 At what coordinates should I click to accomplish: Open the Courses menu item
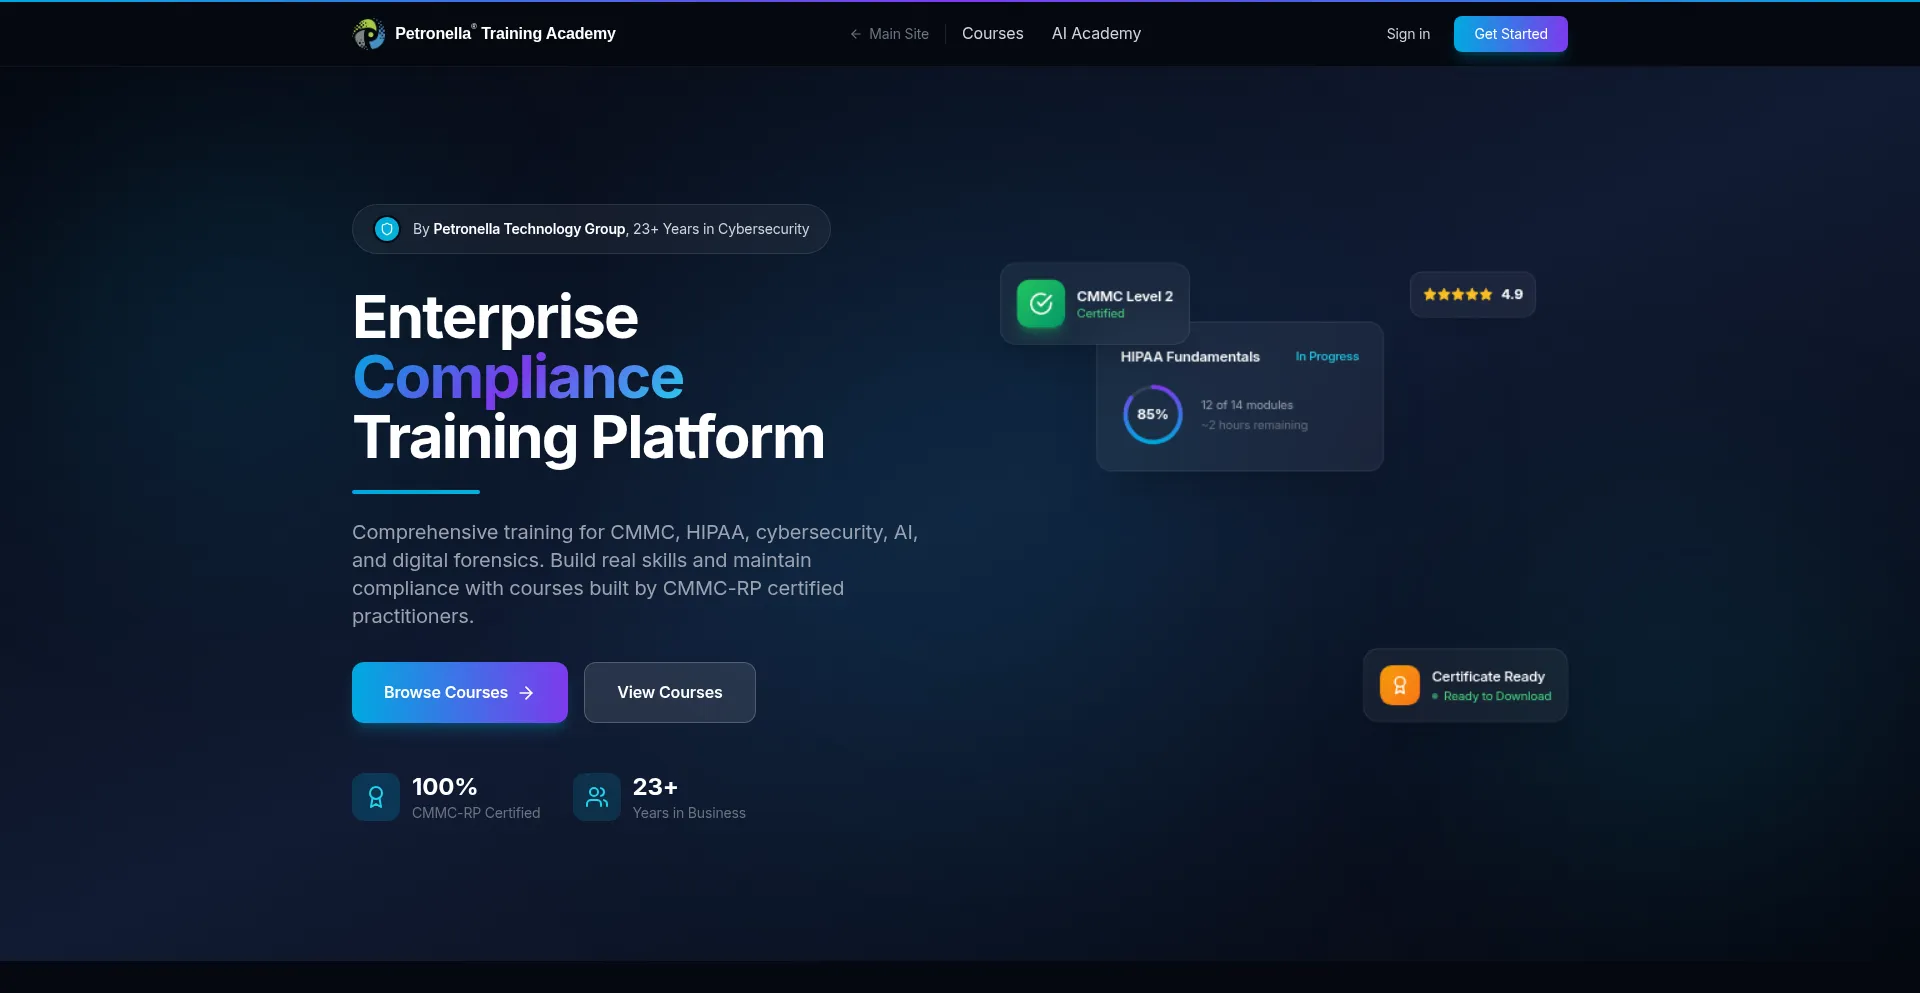coord(993,34)
